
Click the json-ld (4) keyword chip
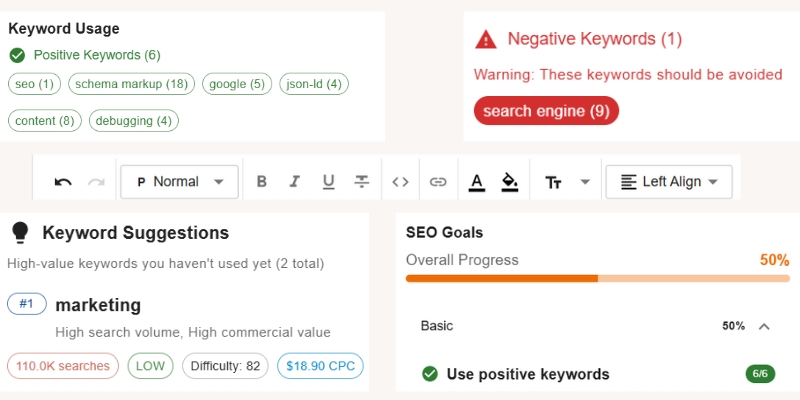click(314, 84)
